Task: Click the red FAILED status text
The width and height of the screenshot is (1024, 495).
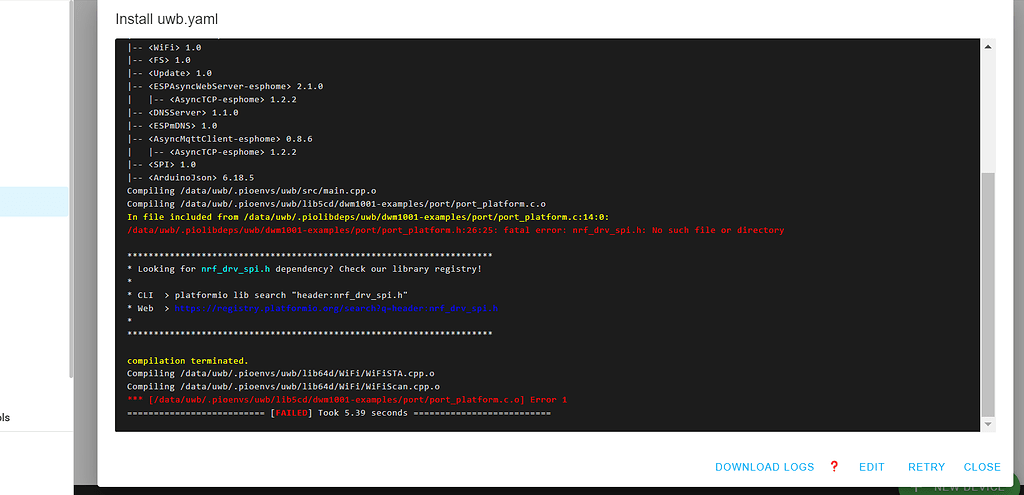Action: point(291,413)
